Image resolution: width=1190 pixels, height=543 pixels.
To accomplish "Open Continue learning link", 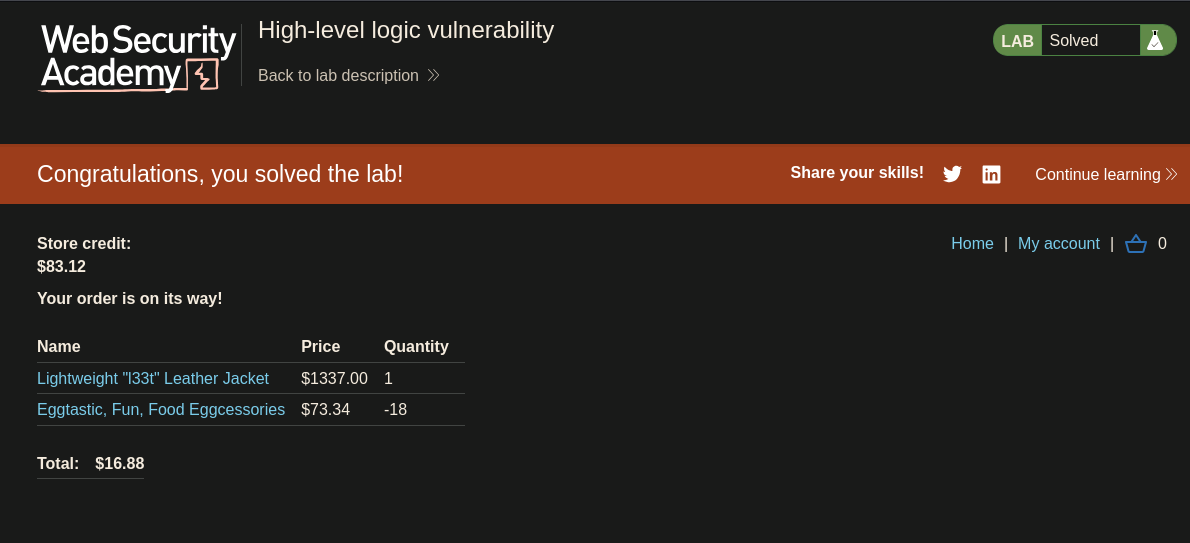I will point(1097,174).
